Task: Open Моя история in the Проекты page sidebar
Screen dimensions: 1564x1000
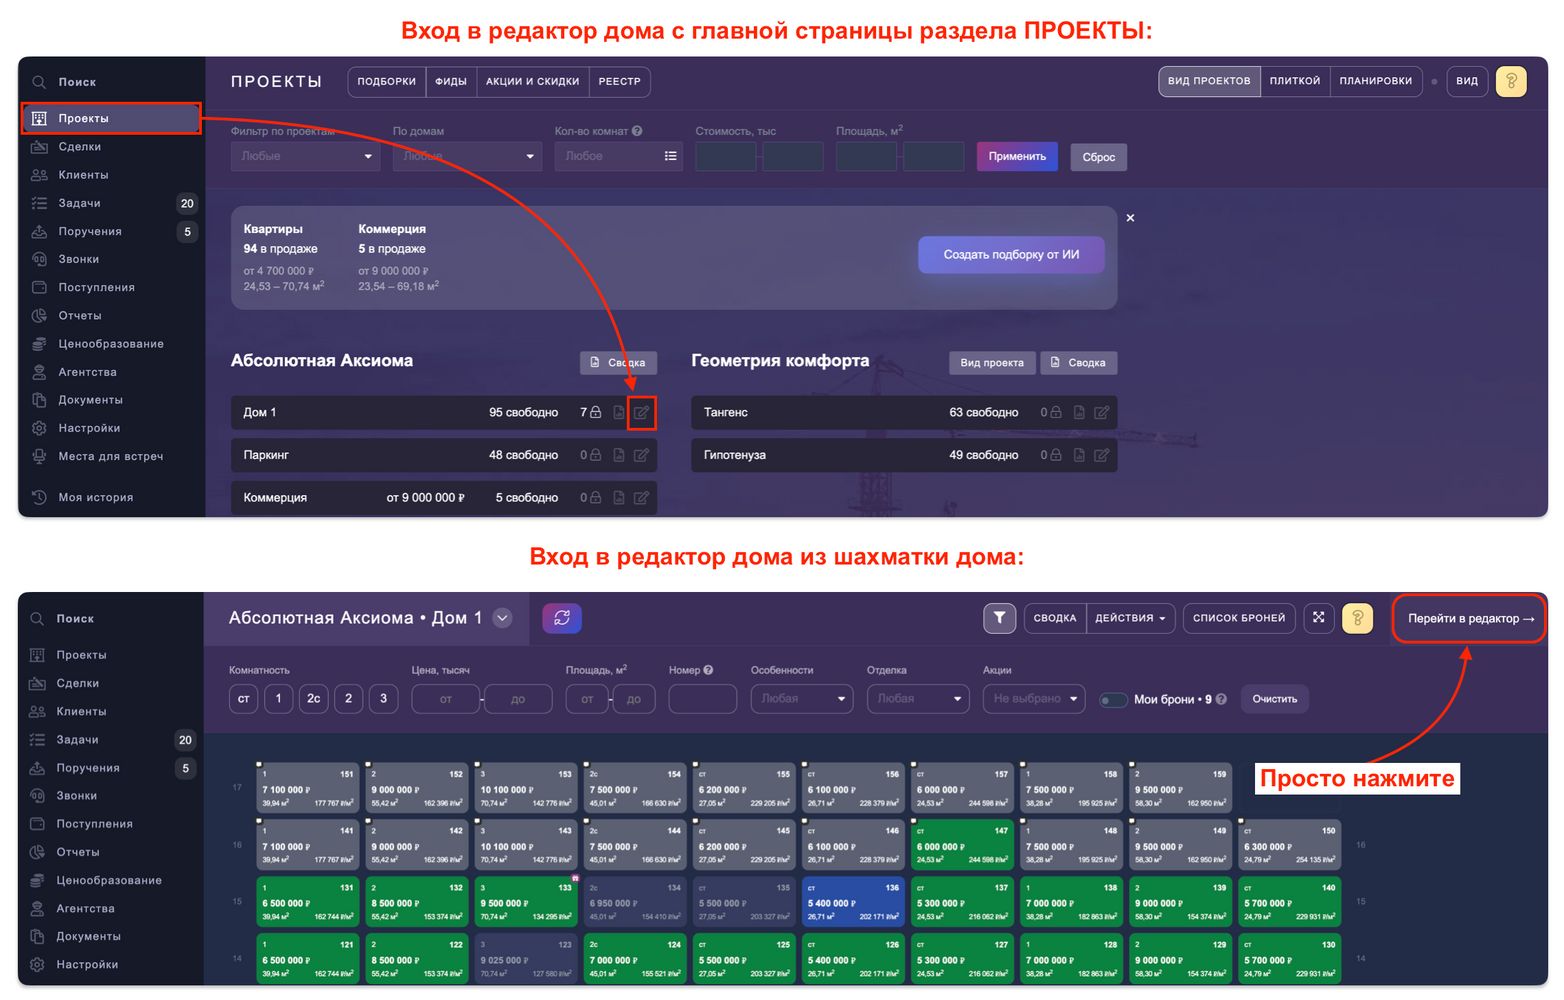Action: pos(95,497)
